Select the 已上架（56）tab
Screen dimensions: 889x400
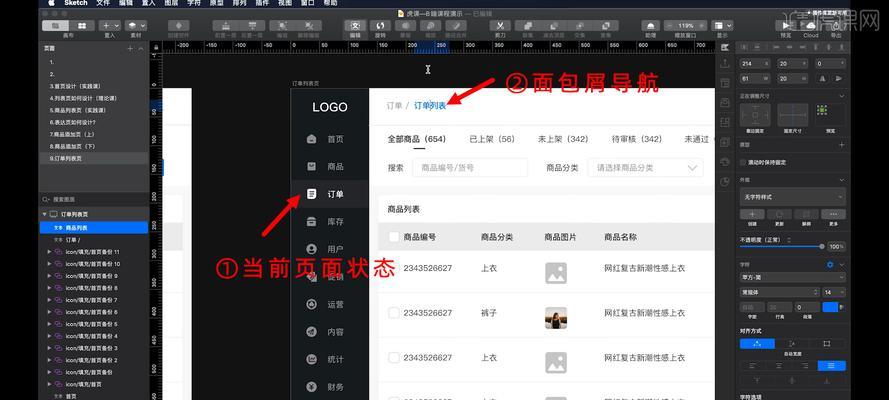coord(492,139)
